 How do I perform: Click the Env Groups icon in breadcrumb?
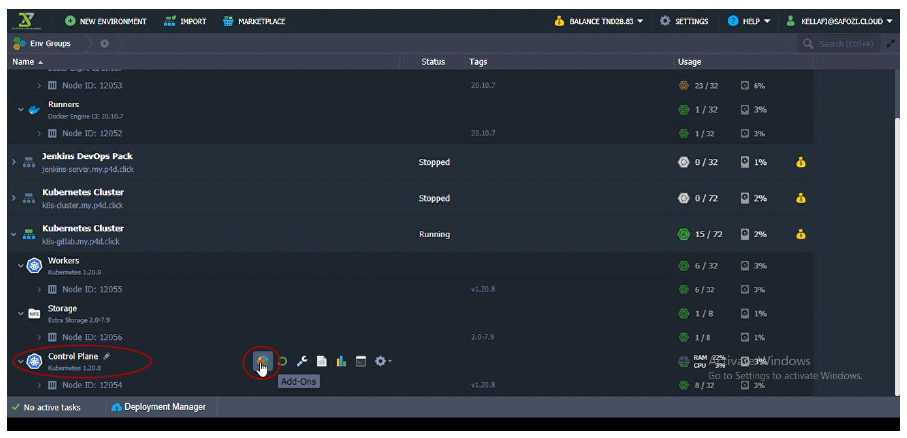click(20, 43)
